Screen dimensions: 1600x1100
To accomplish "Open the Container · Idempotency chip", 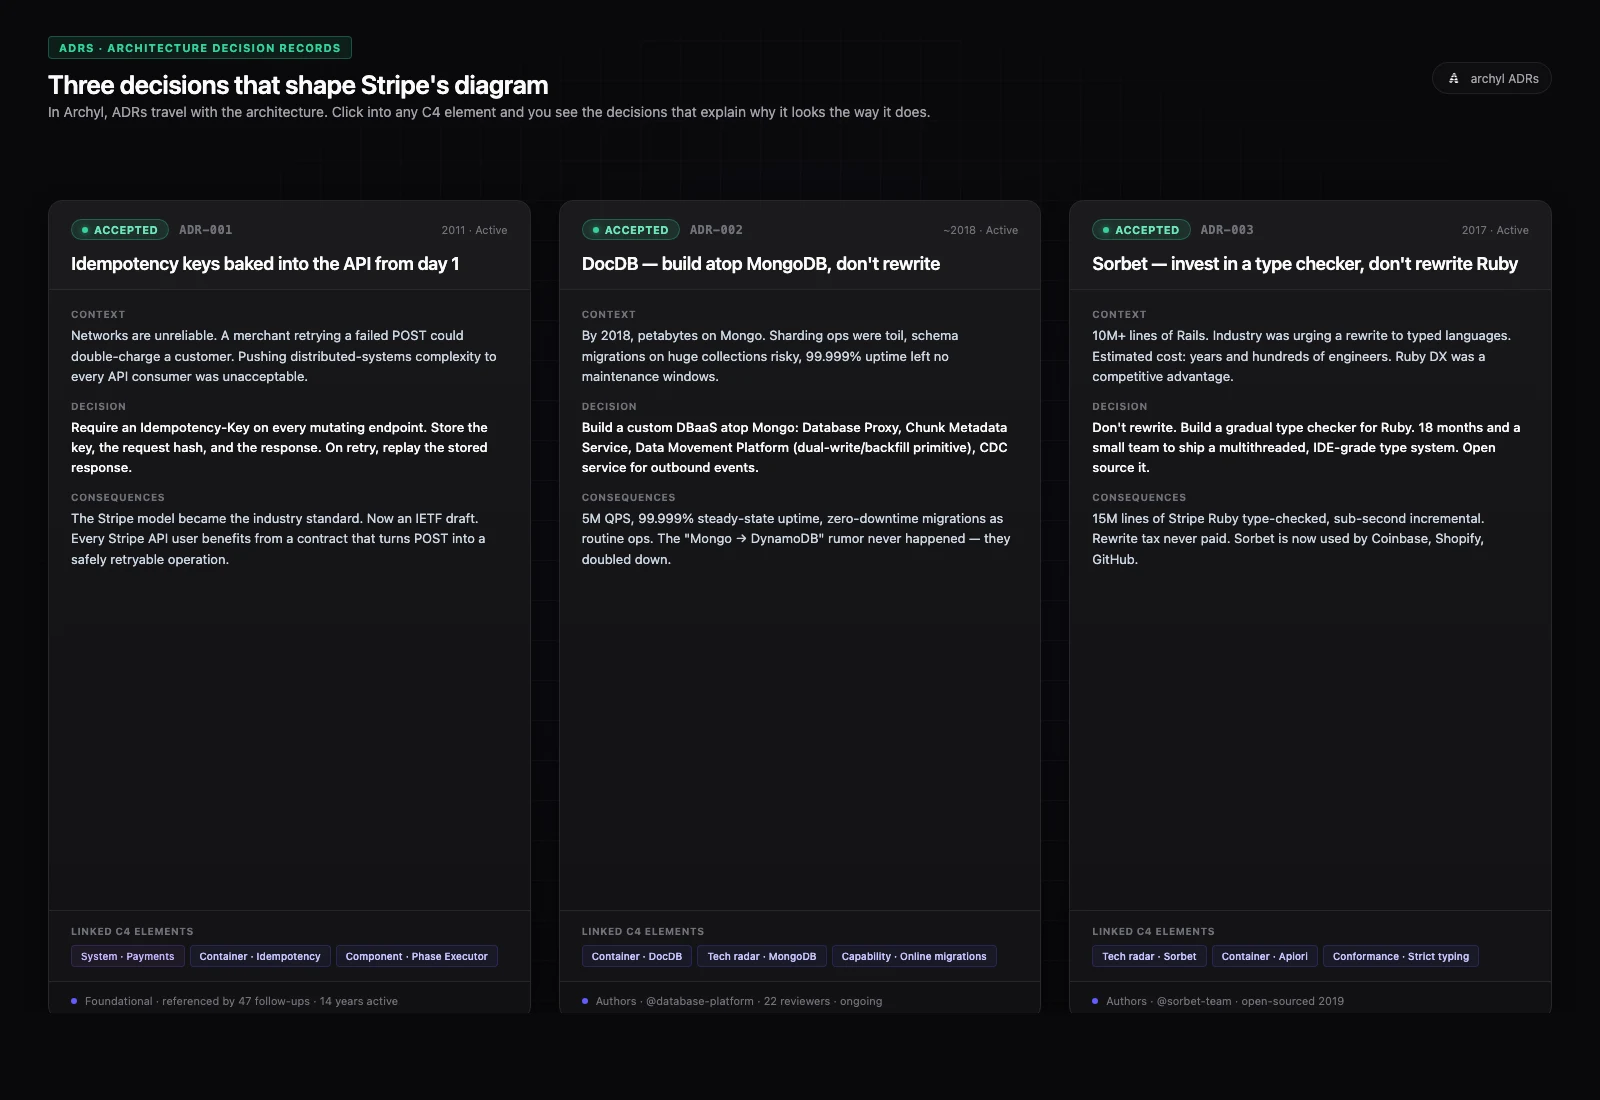I will pyautogui.click(x=260, y=957).
